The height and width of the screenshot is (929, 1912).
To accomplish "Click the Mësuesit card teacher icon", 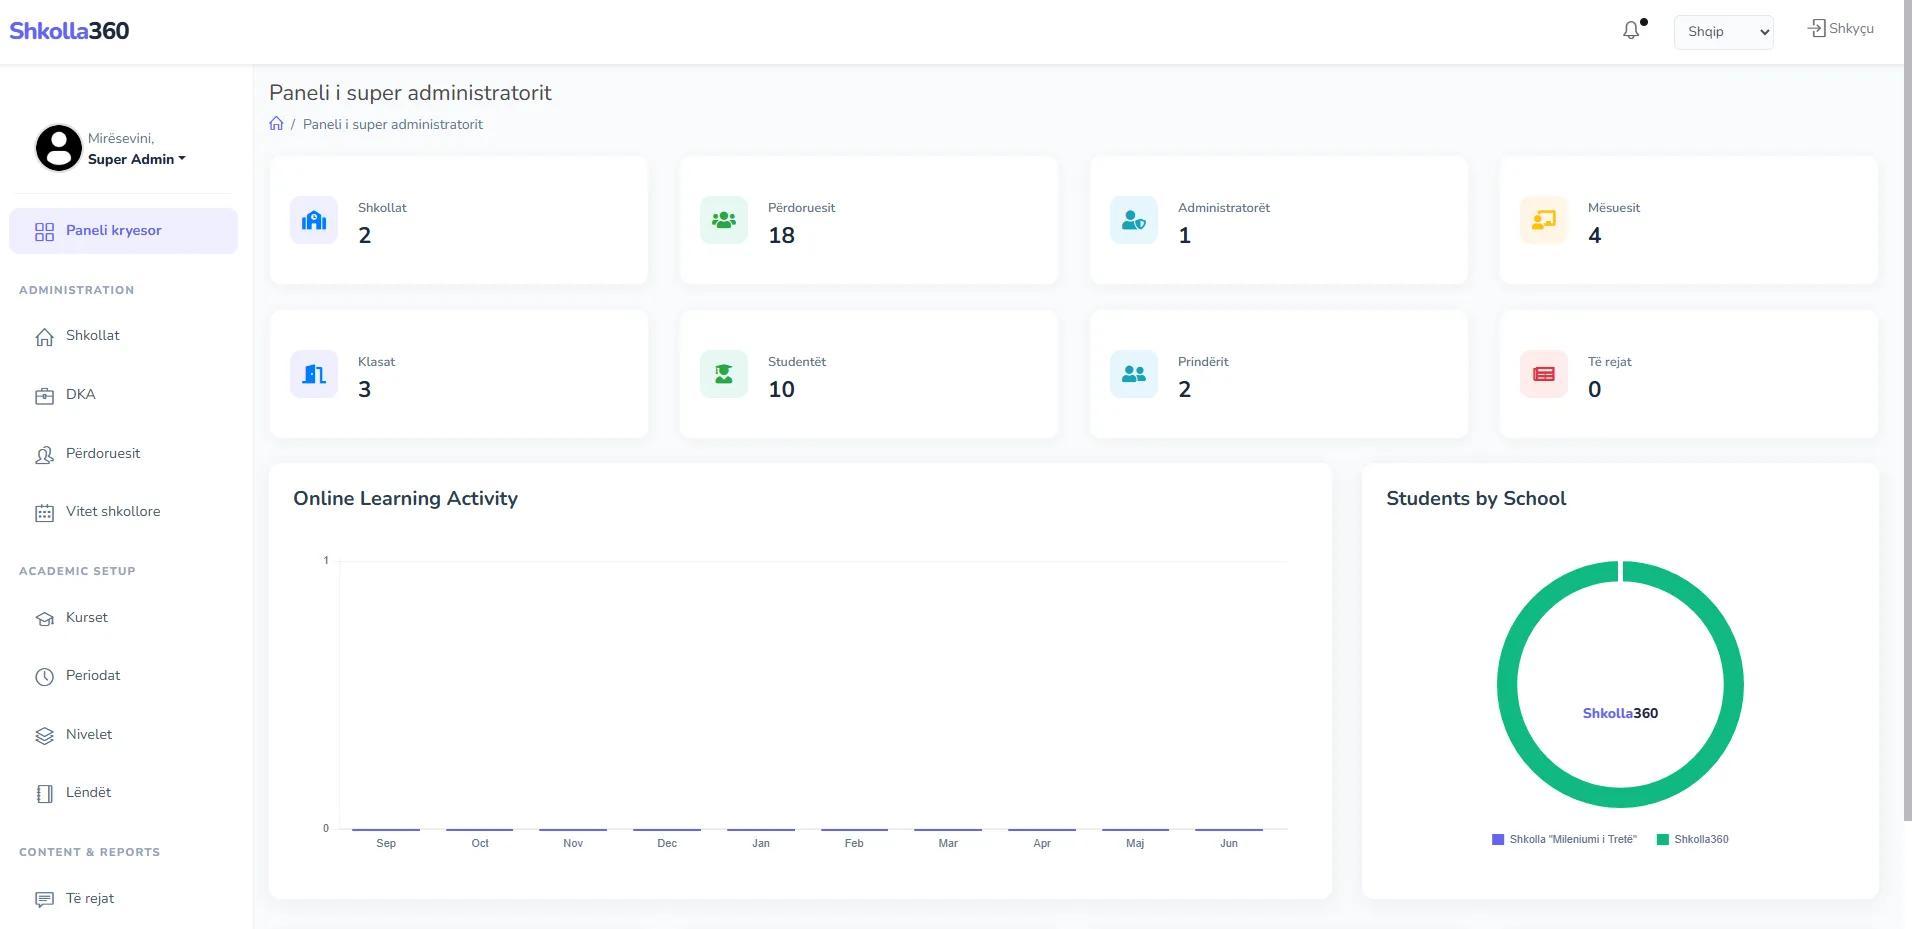I will tap(1544, 220).
